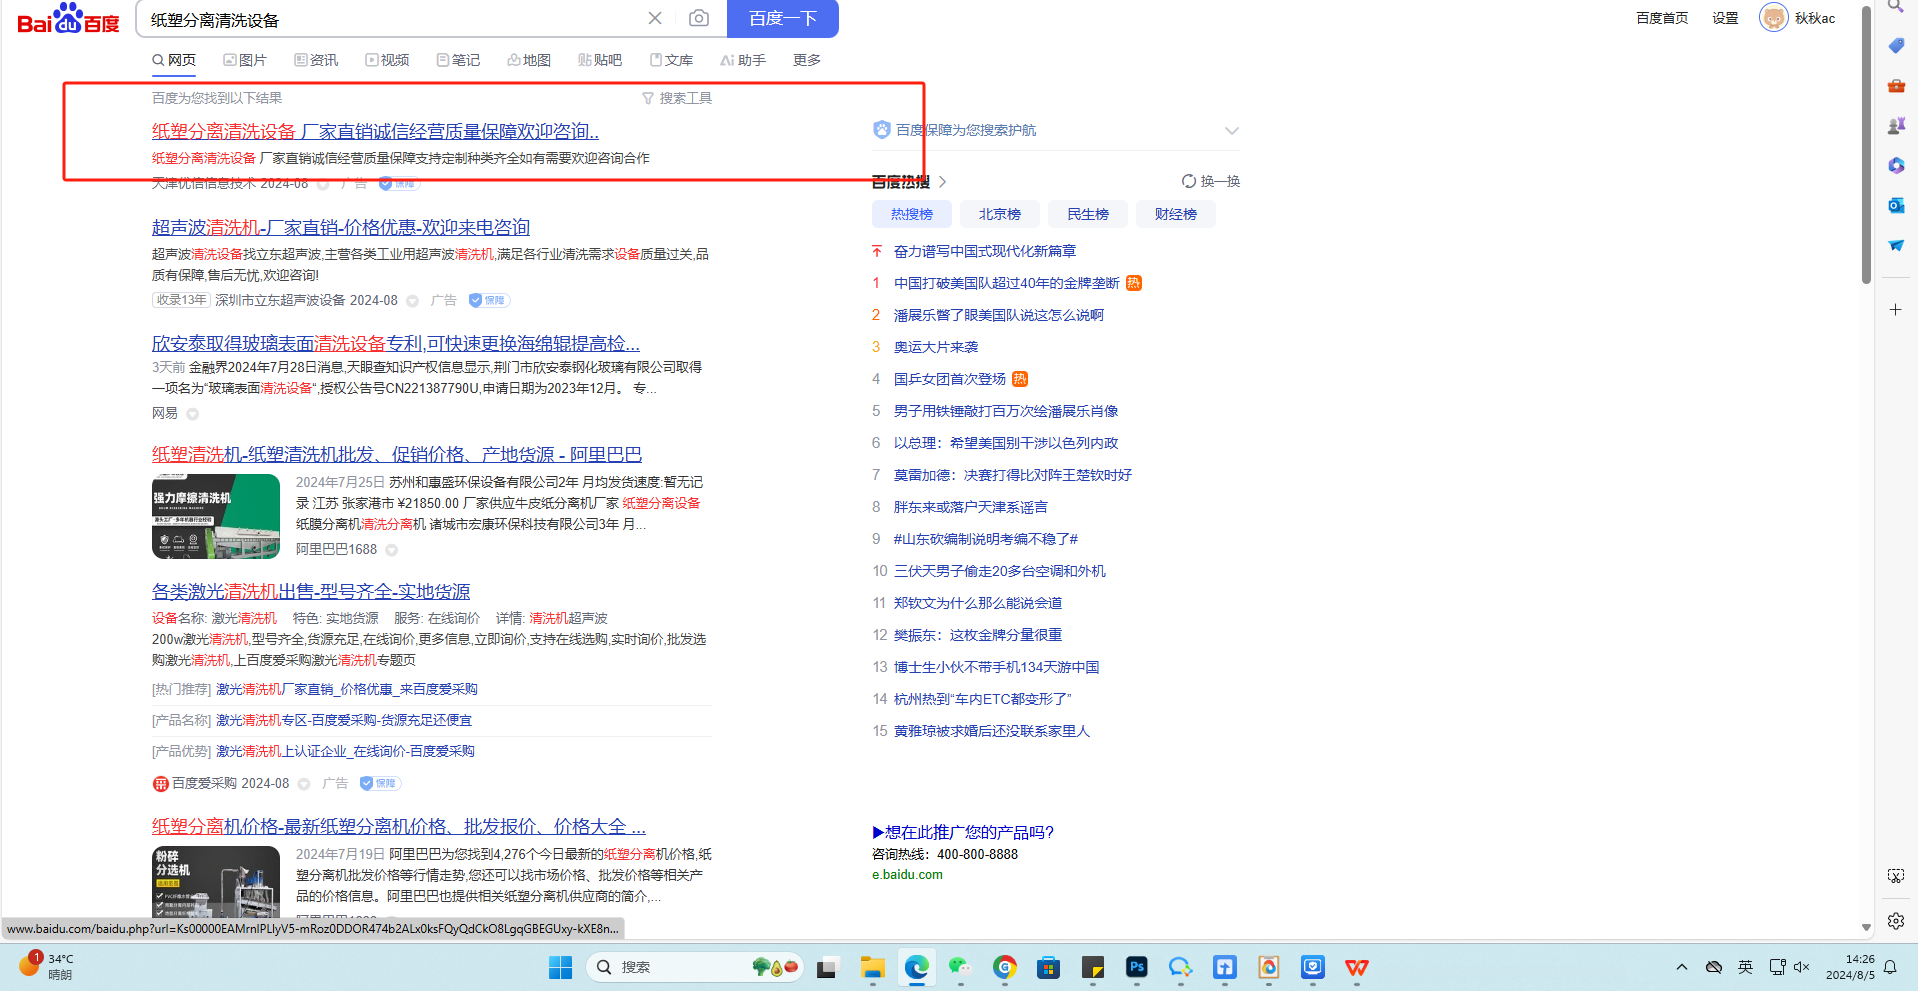
Task: Click the 换一换 refresh icon
Action: [1189, 181]
